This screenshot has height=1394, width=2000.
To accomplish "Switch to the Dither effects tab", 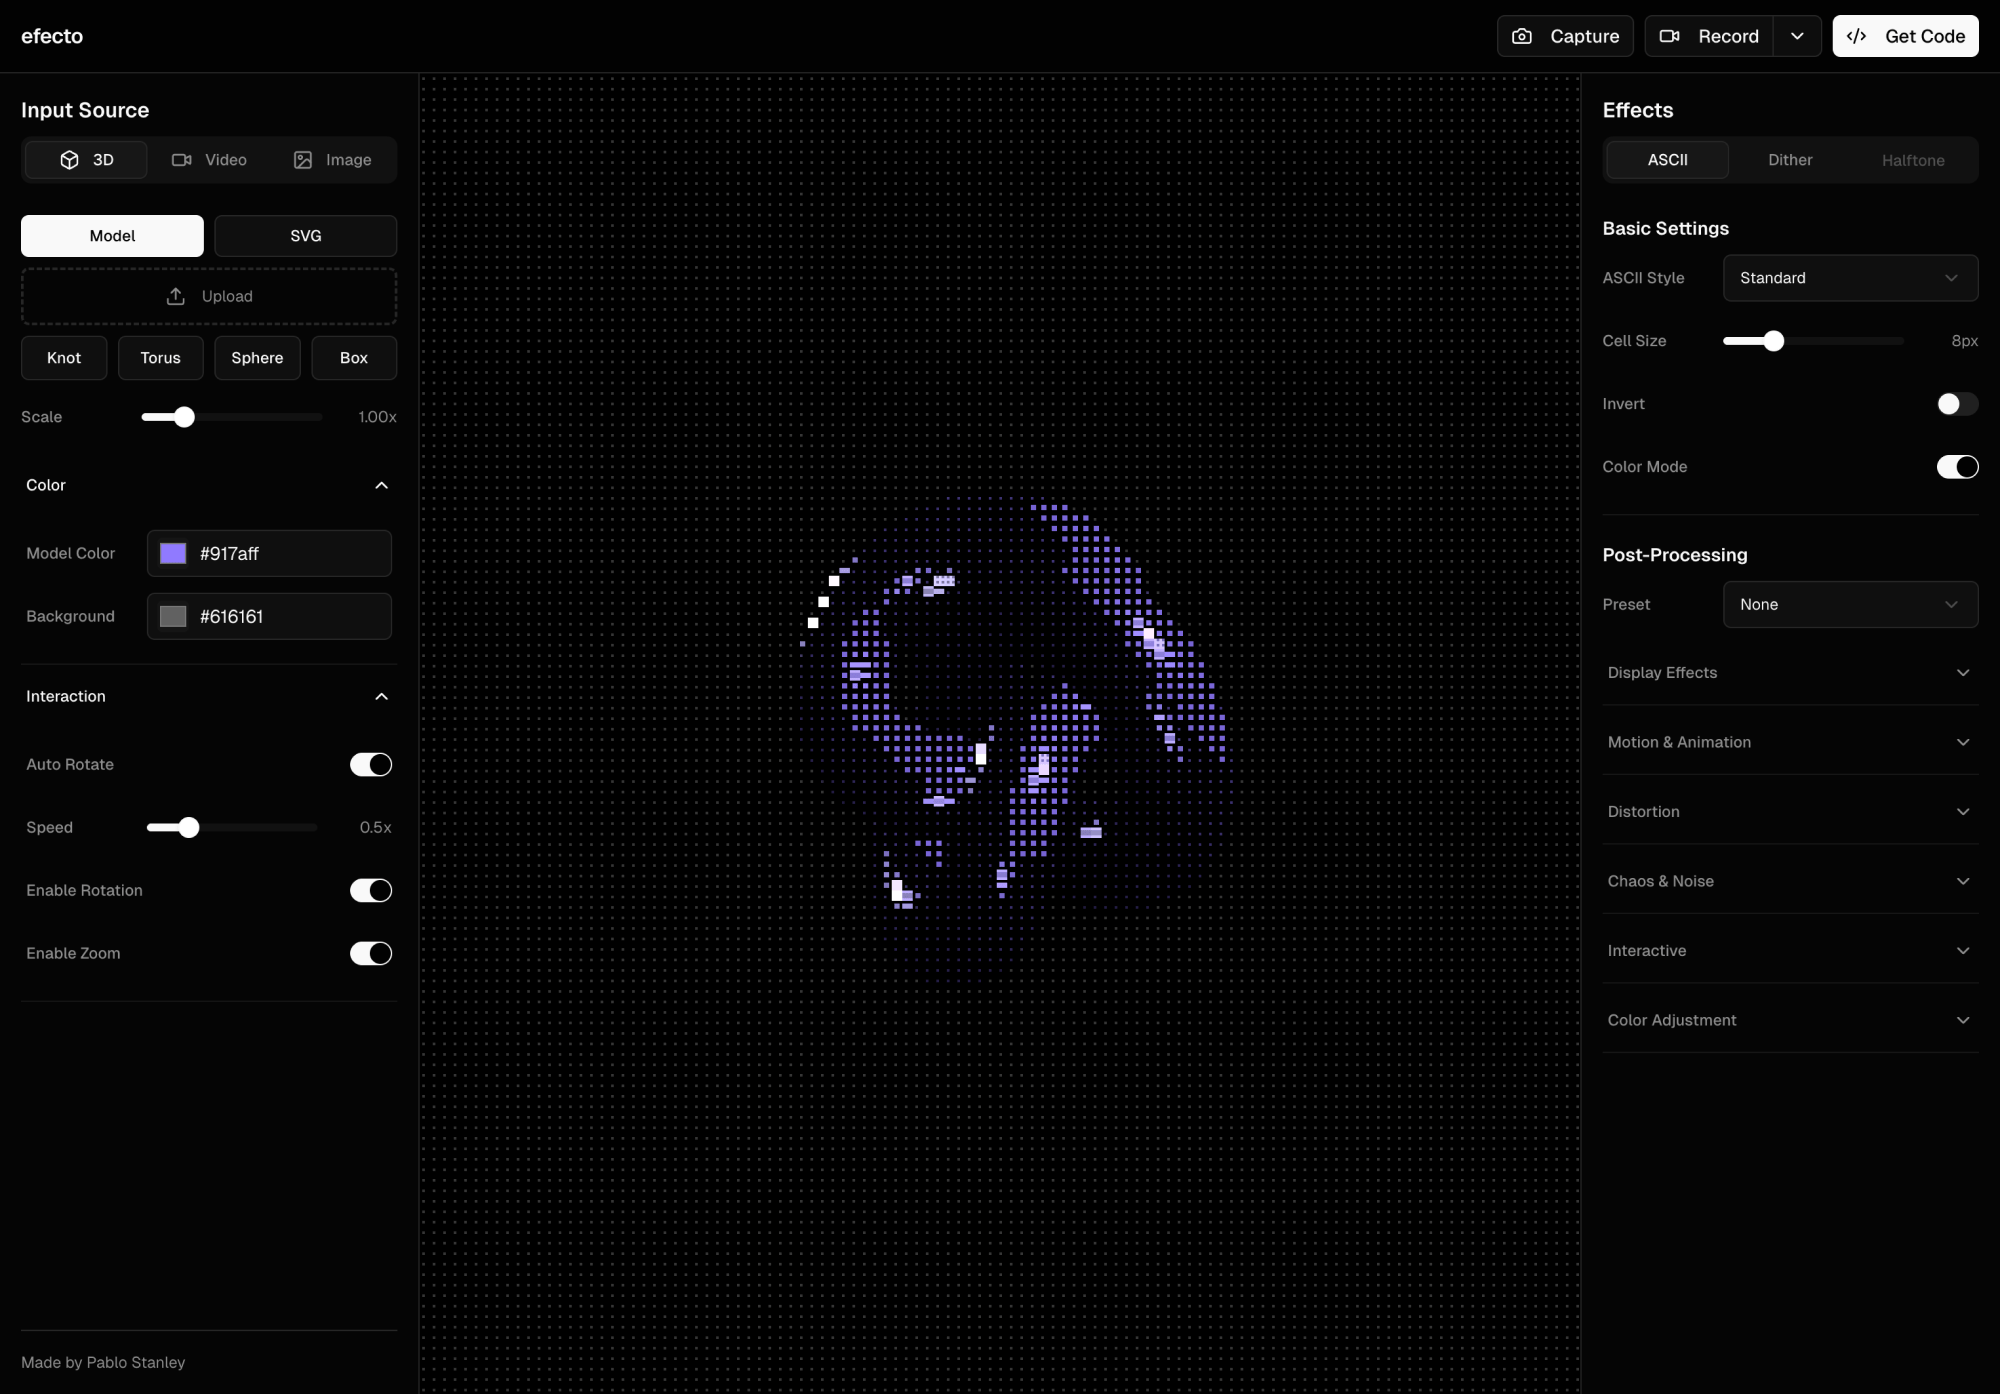I will pos(1790,160).
